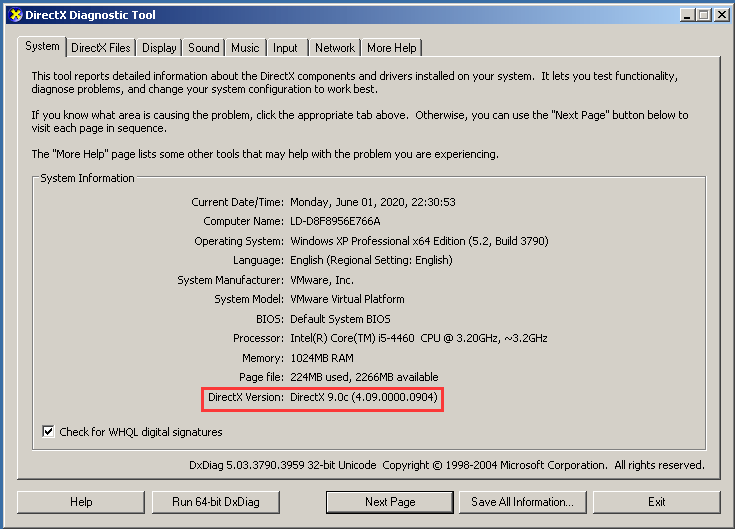Viewport: 735px width, 529px height.
Task: Maximize the DirectX Diagnostic Tool window
Action: click(704, 15)
